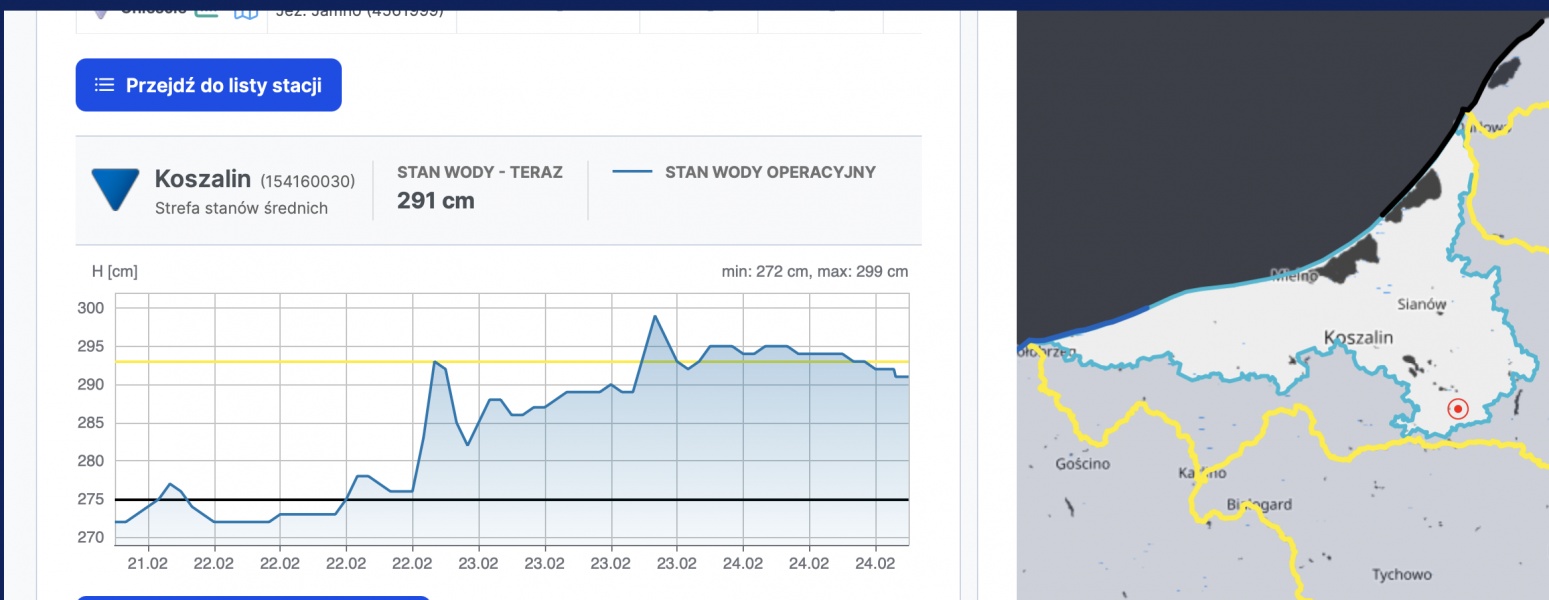Click the blue triangle Koszalin station icon
1549x600 pixels.
click(x=115, y=188)
